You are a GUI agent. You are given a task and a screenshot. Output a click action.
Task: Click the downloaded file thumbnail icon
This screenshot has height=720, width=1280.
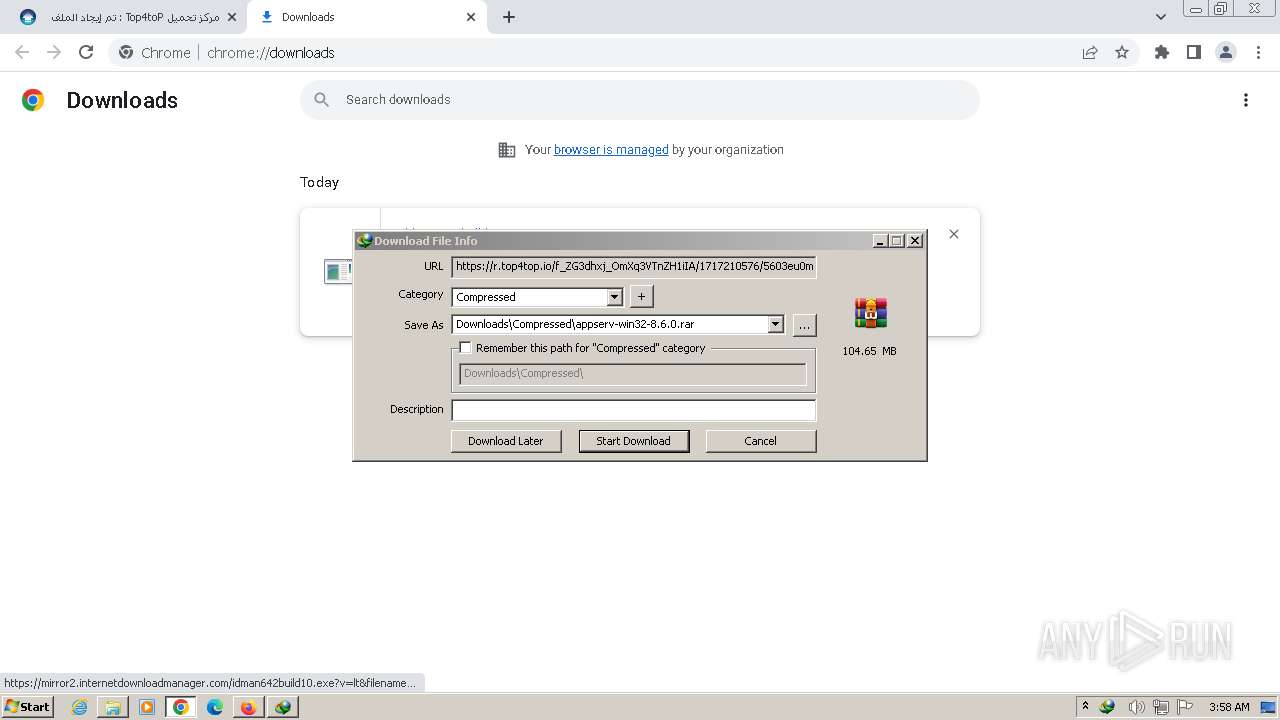[x=338, y=271]
